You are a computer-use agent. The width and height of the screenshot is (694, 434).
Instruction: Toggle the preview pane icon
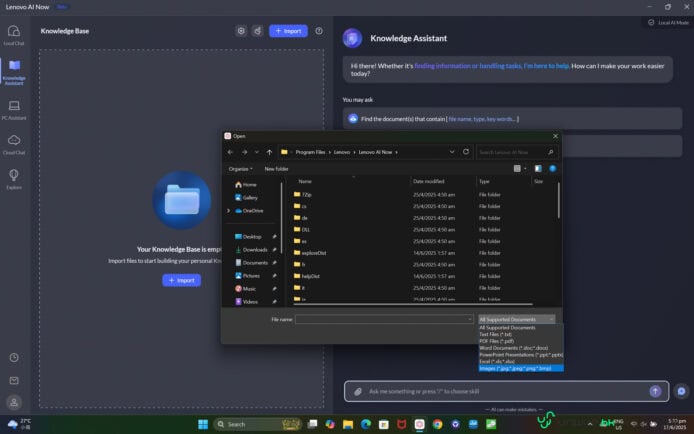point(538,169)
